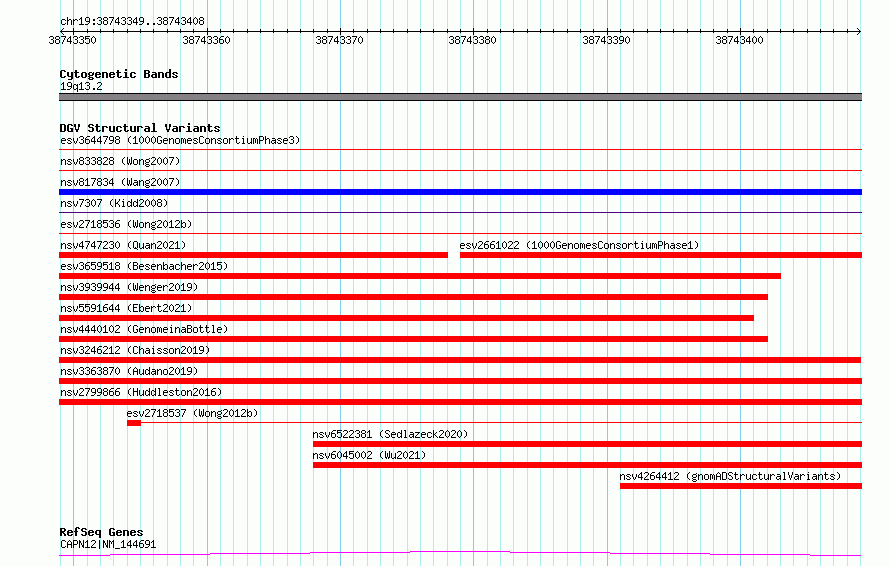Open the nsv4440102 (GenomeinaBottle) variant
890x566 pixels.
(x=144, y=329)
